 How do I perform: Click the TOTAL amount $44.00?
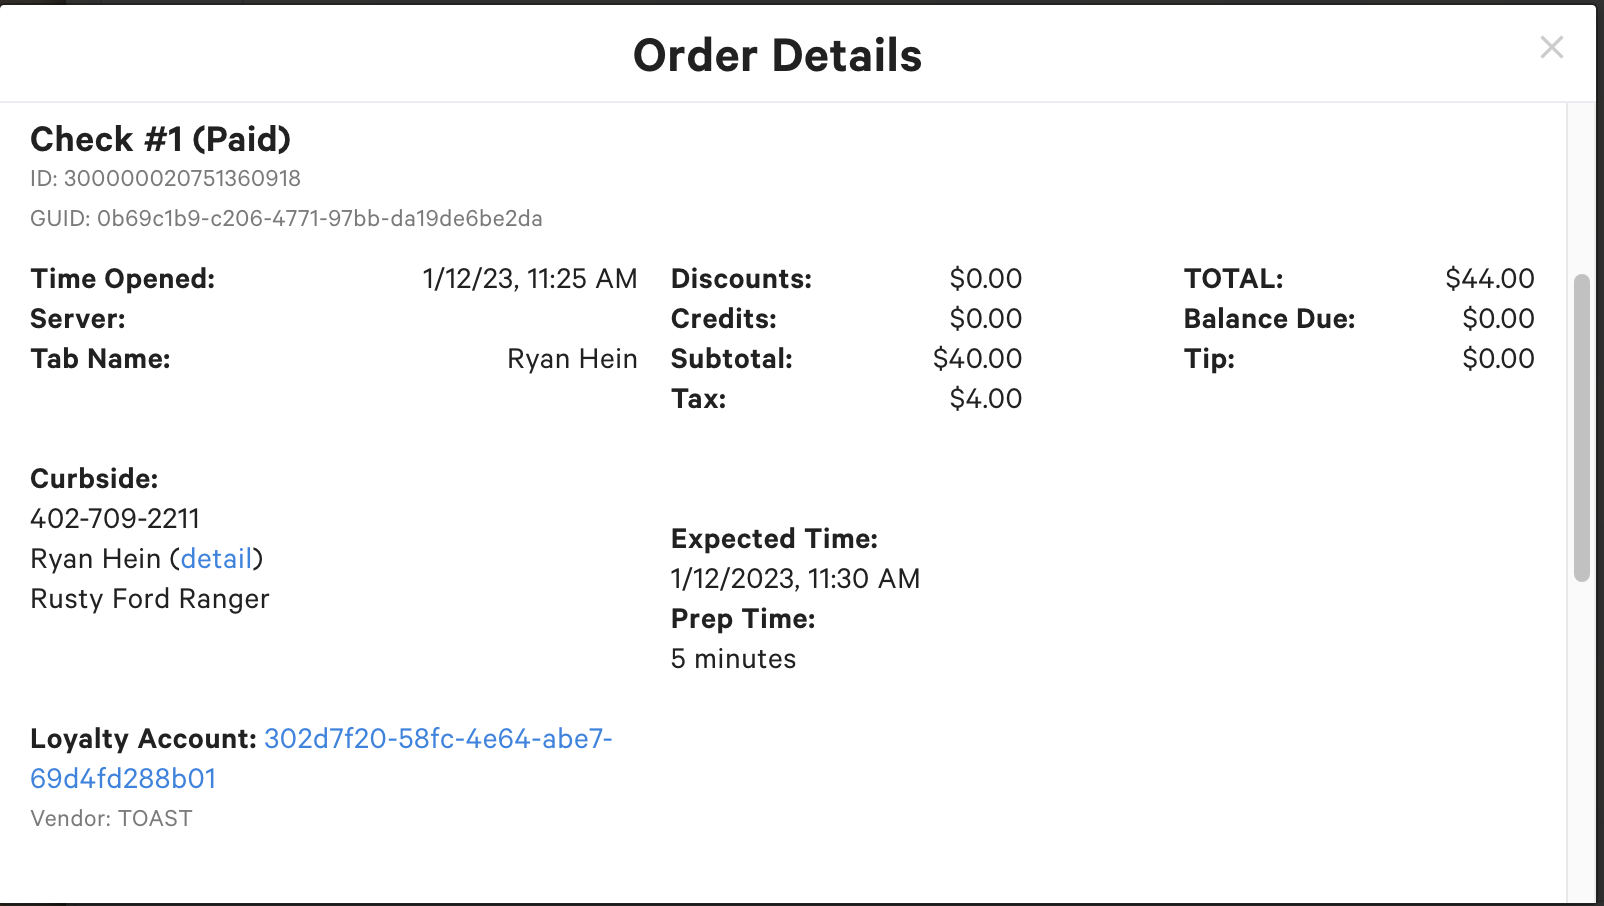click(1489, 279)
